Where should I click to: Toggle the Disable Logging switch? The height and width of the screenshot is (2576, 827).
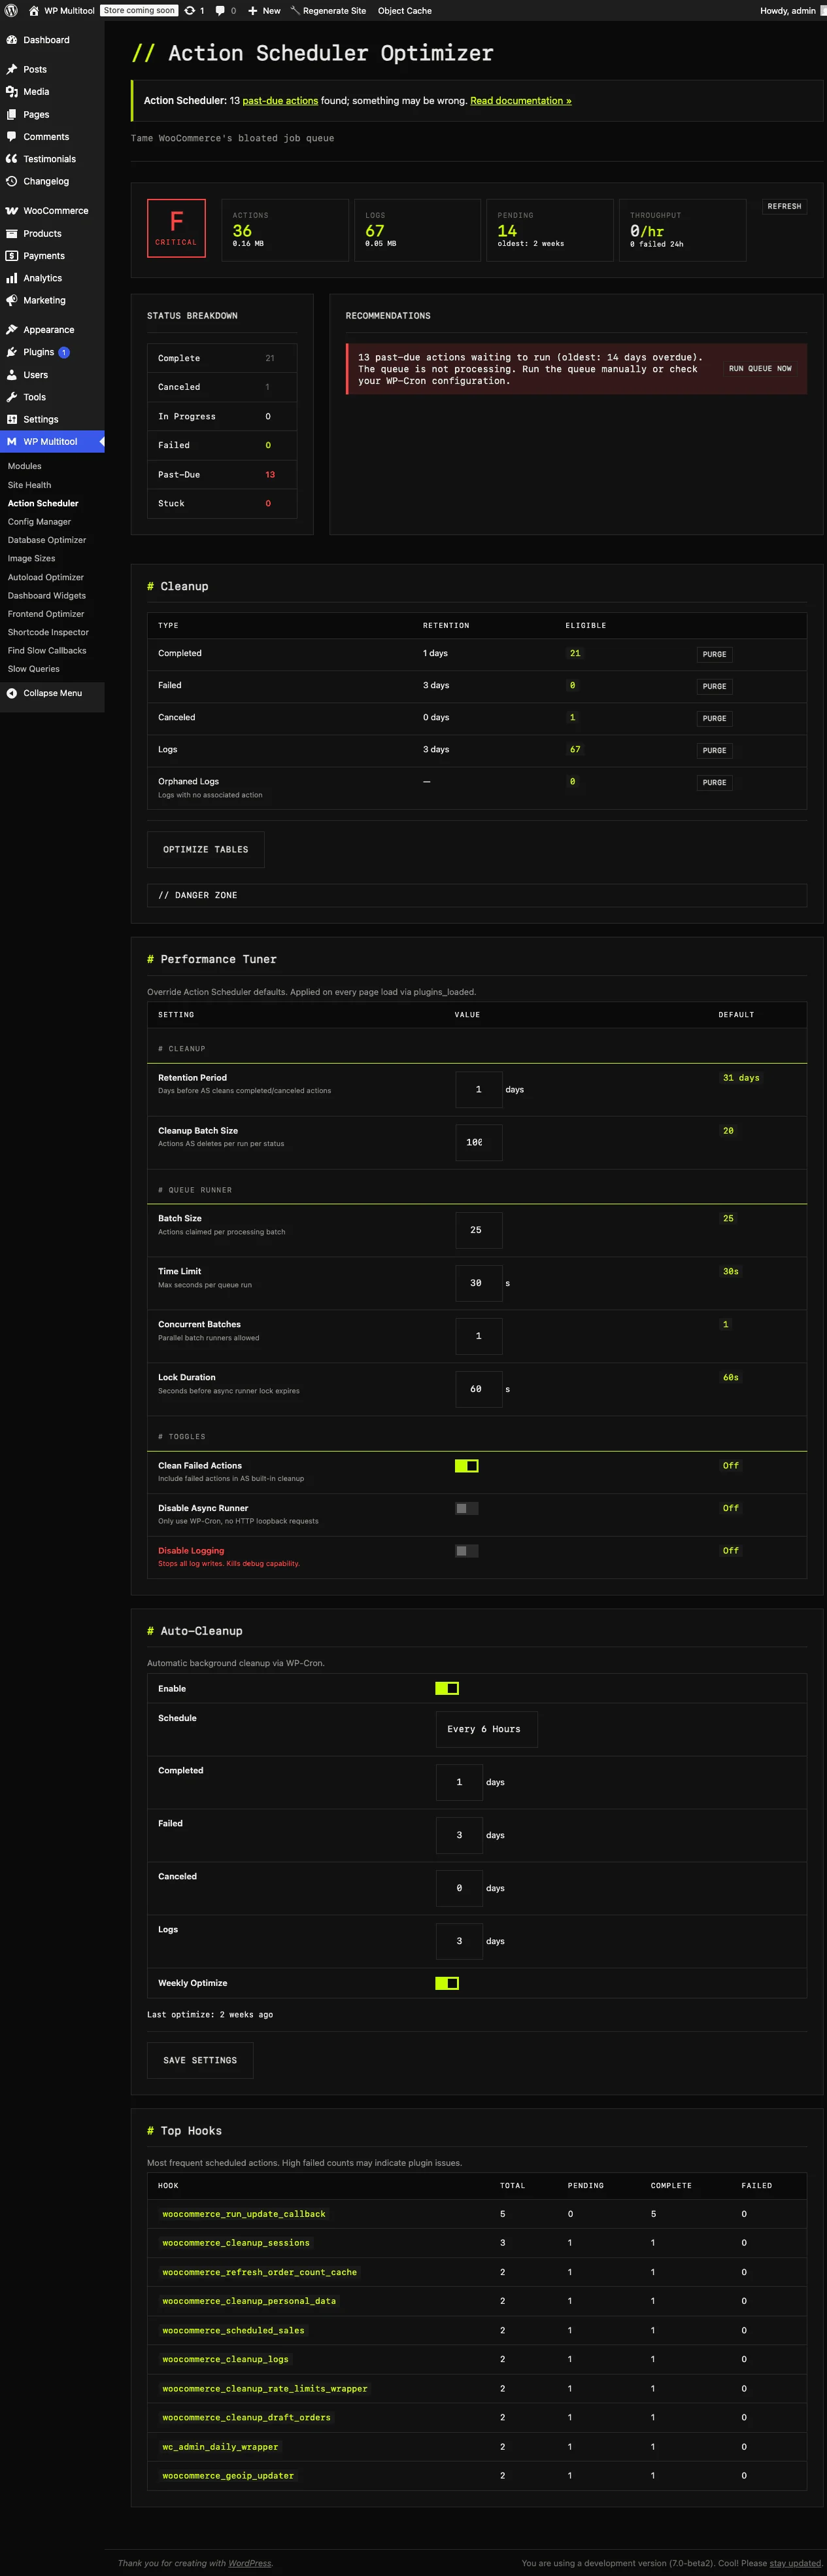click(x=466, y=1551)
